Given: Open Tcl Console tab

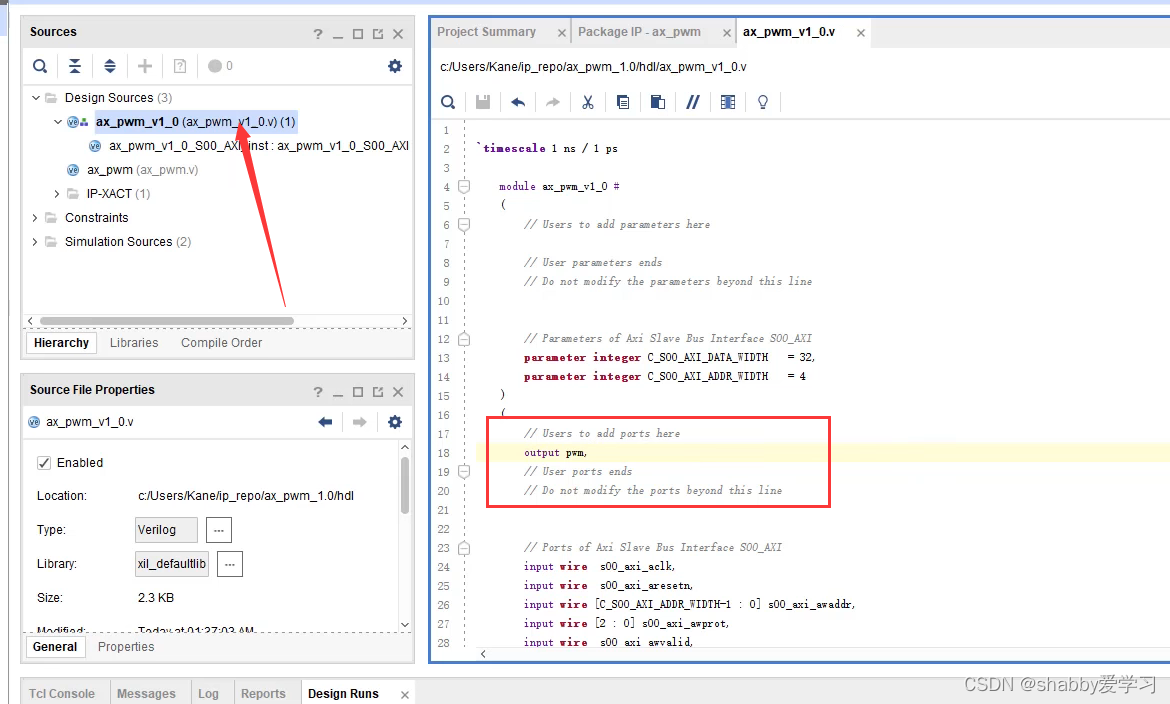Looking at the screenshot, I should (62, 694).
